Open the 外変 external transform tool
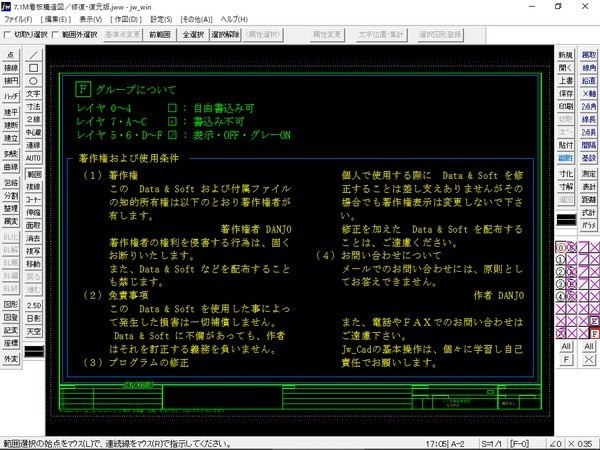This screenshot has height=450, width=600. pyautogui.click(x=11, y=359)
